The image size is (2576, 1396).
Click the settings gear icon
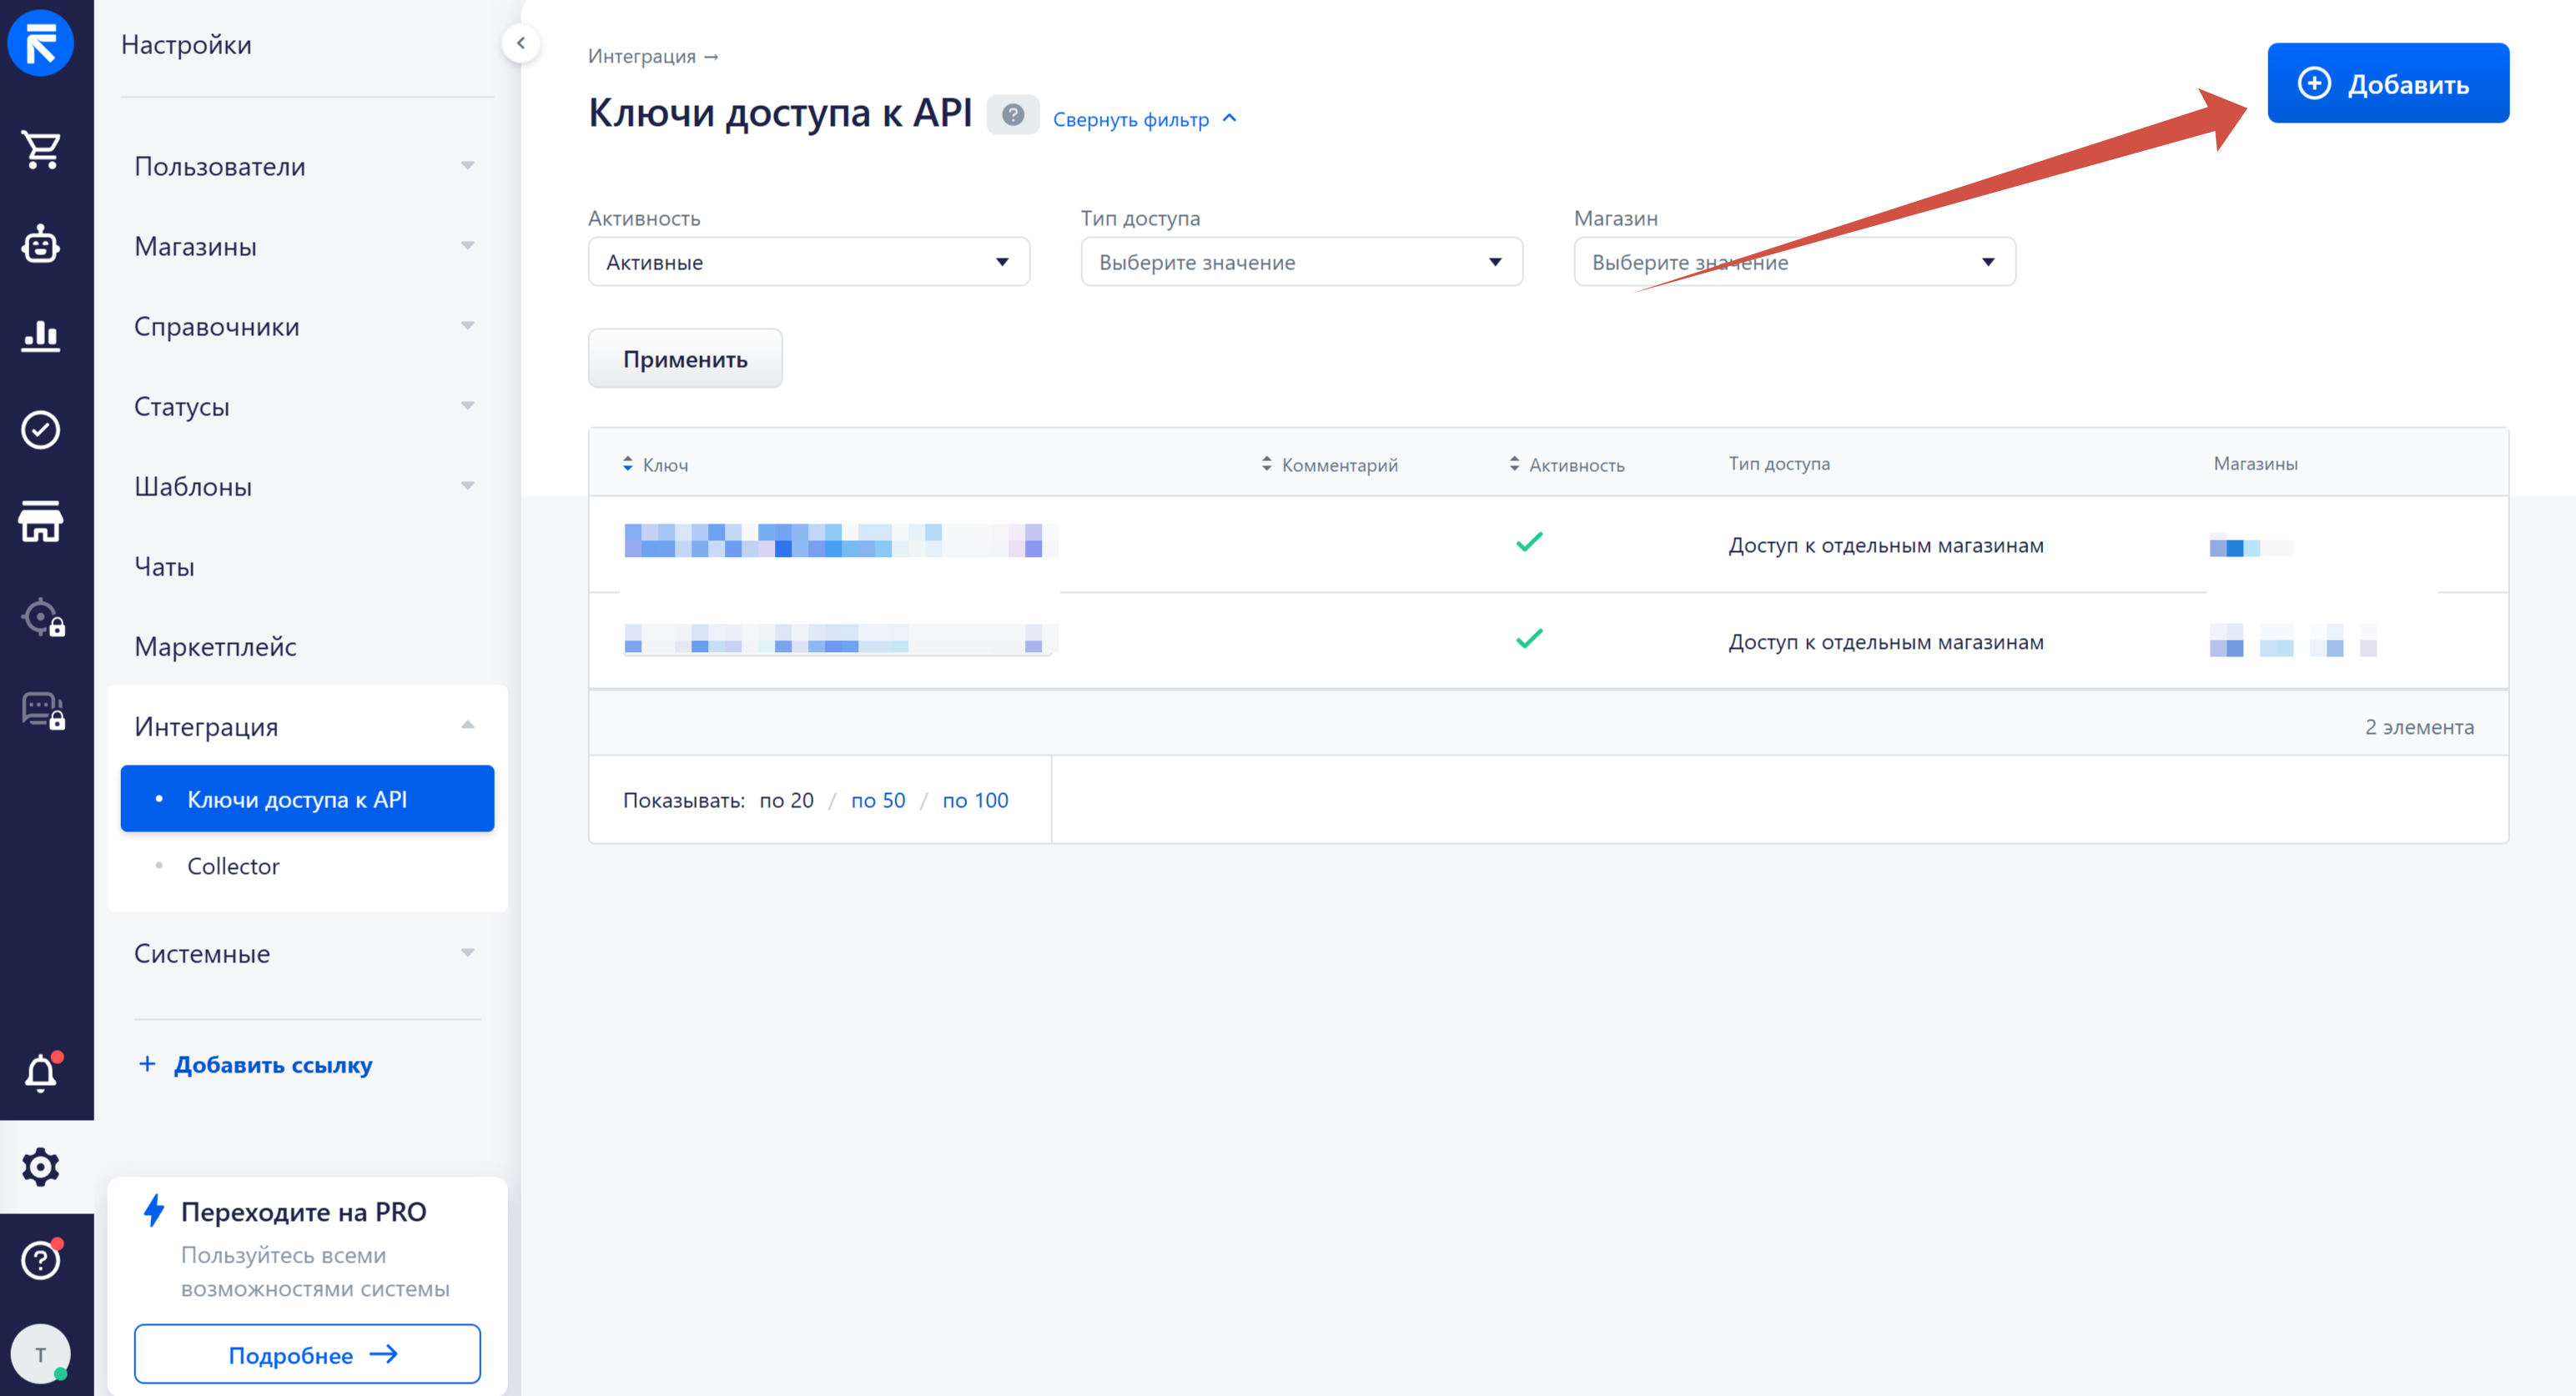click(x=41, y=1166)
